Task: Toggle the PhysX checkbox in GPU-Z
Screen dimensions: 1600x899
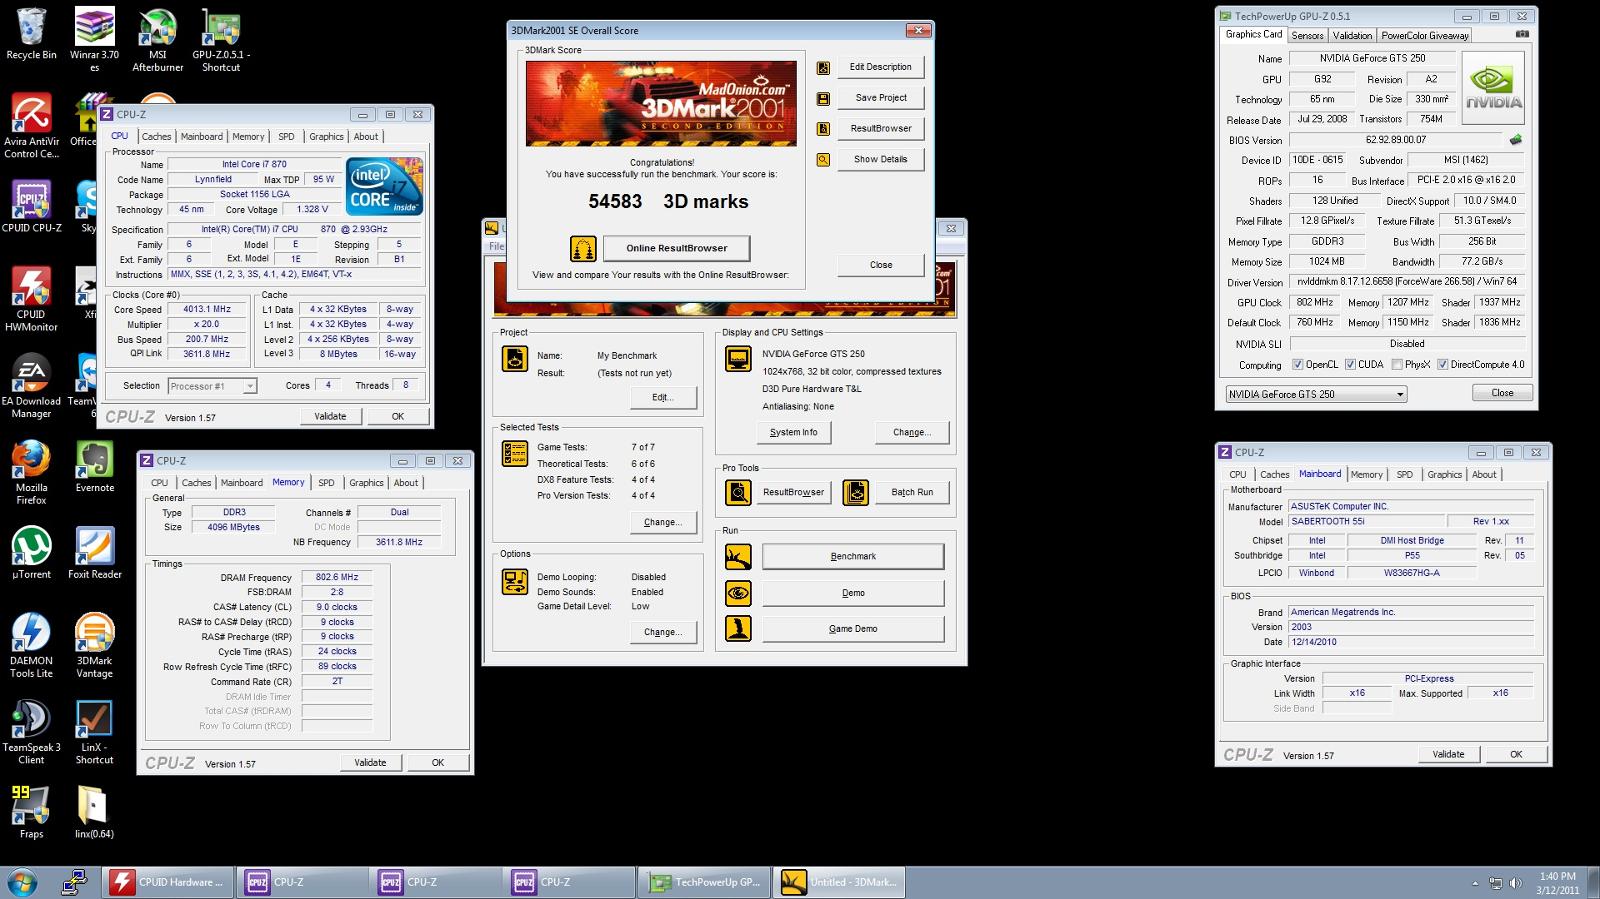Action: click(1397, 364)
